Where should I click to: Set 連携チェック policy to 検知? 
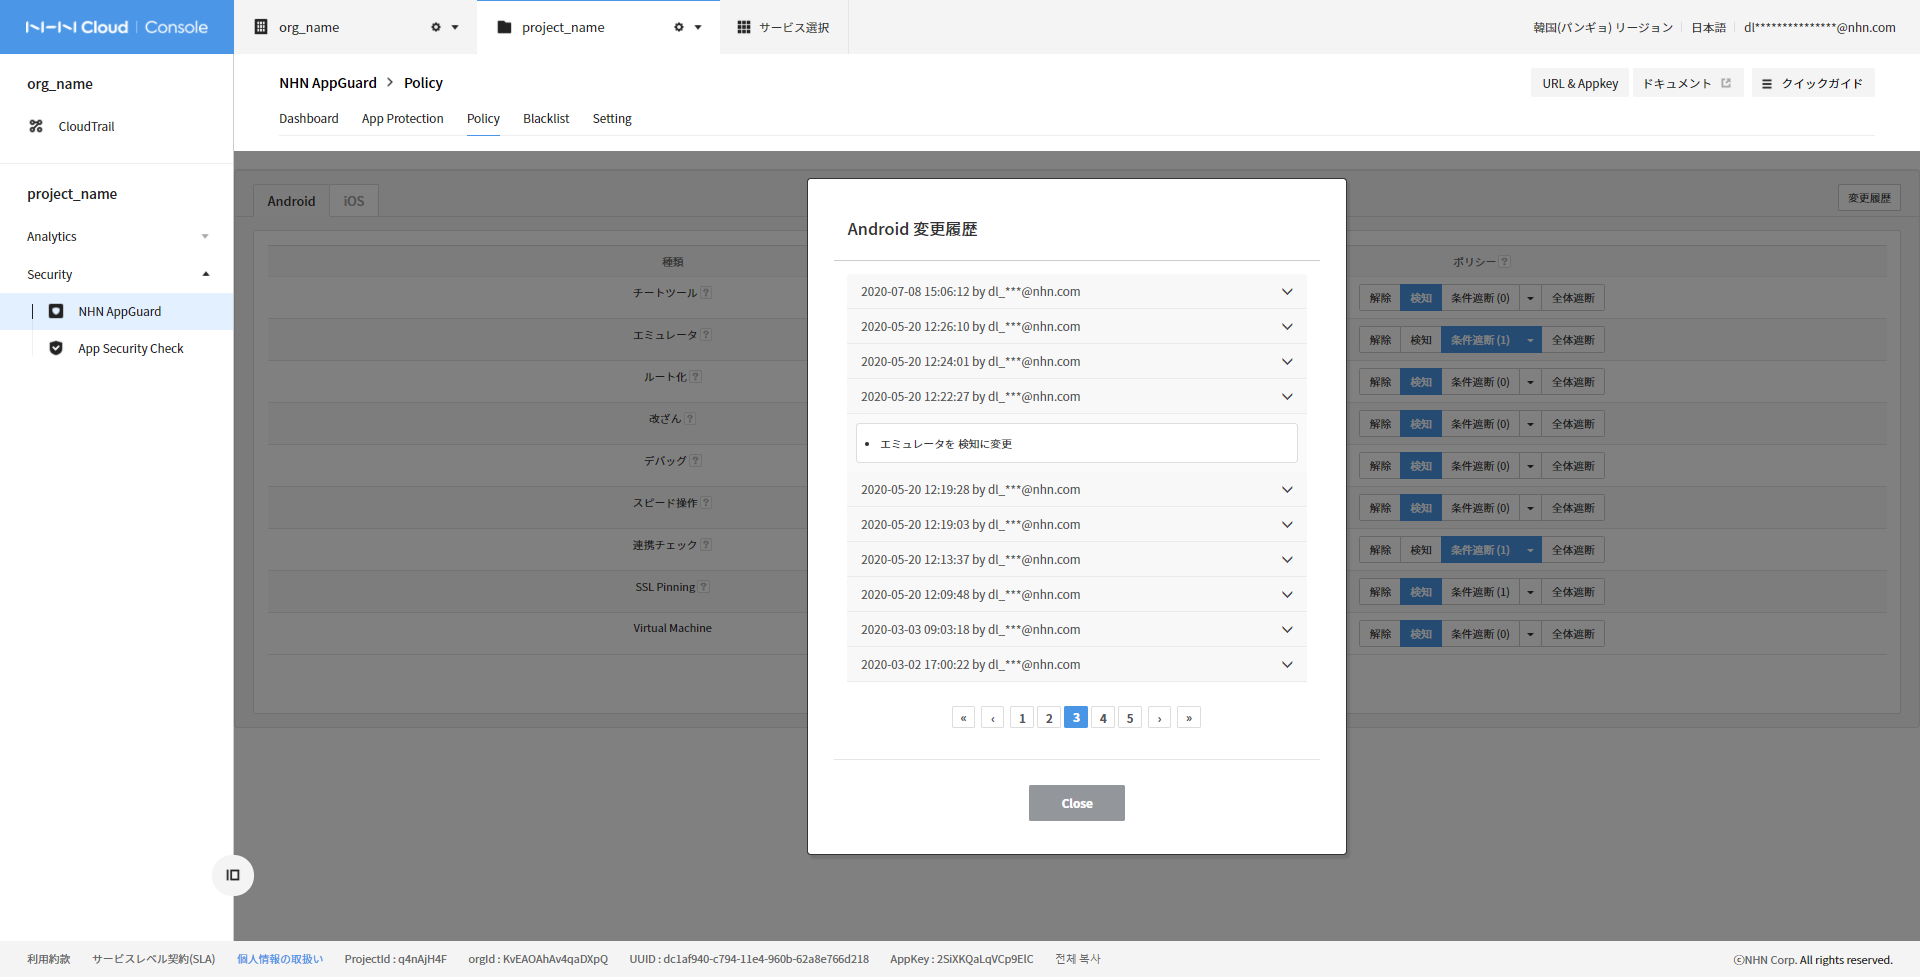pos(1421,550)
